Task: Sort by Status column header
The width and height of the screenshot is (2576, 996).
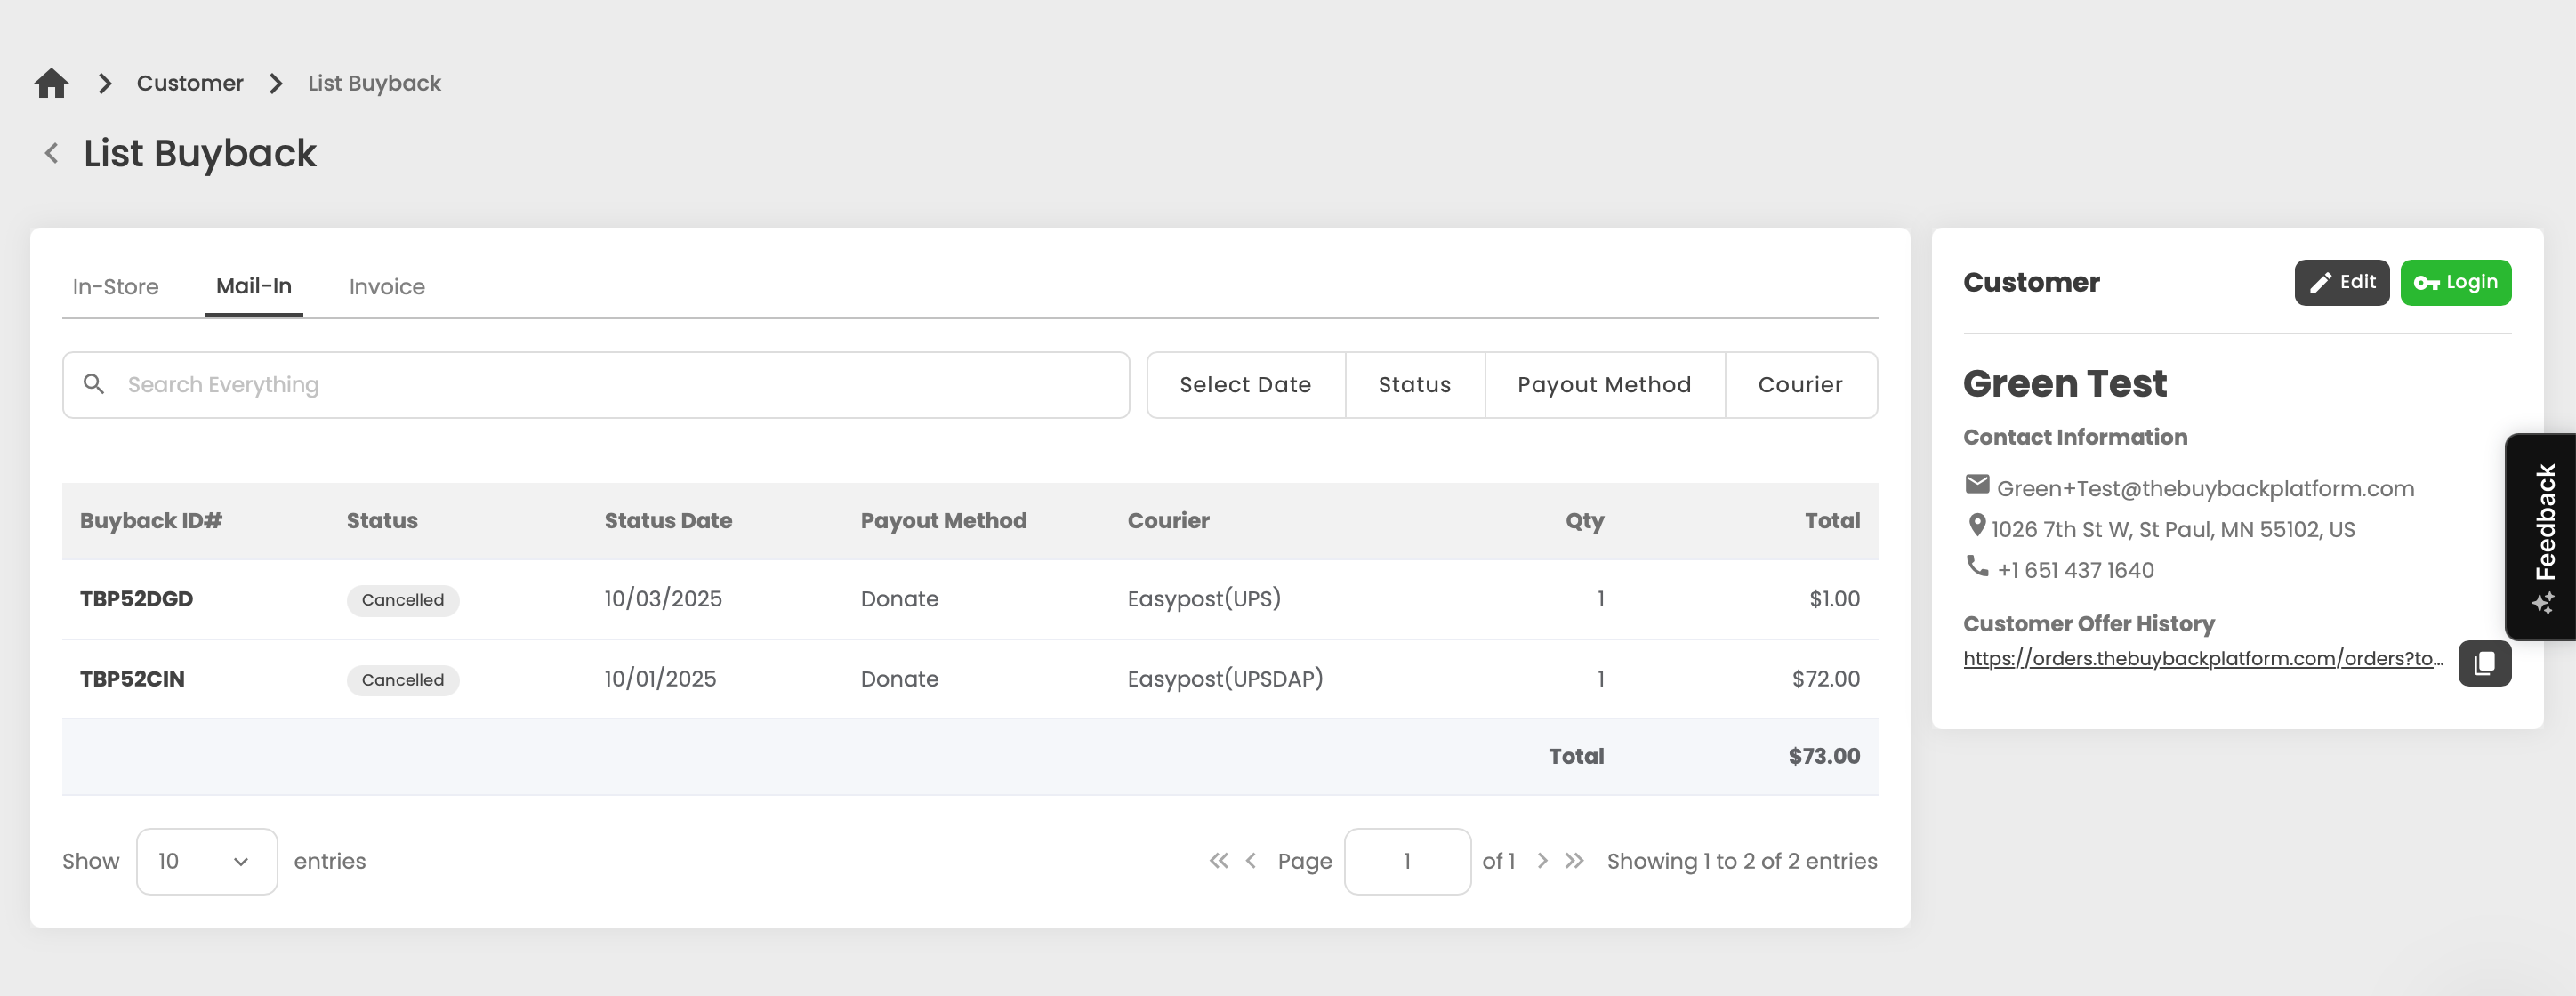Action: (x=382, y=521)
